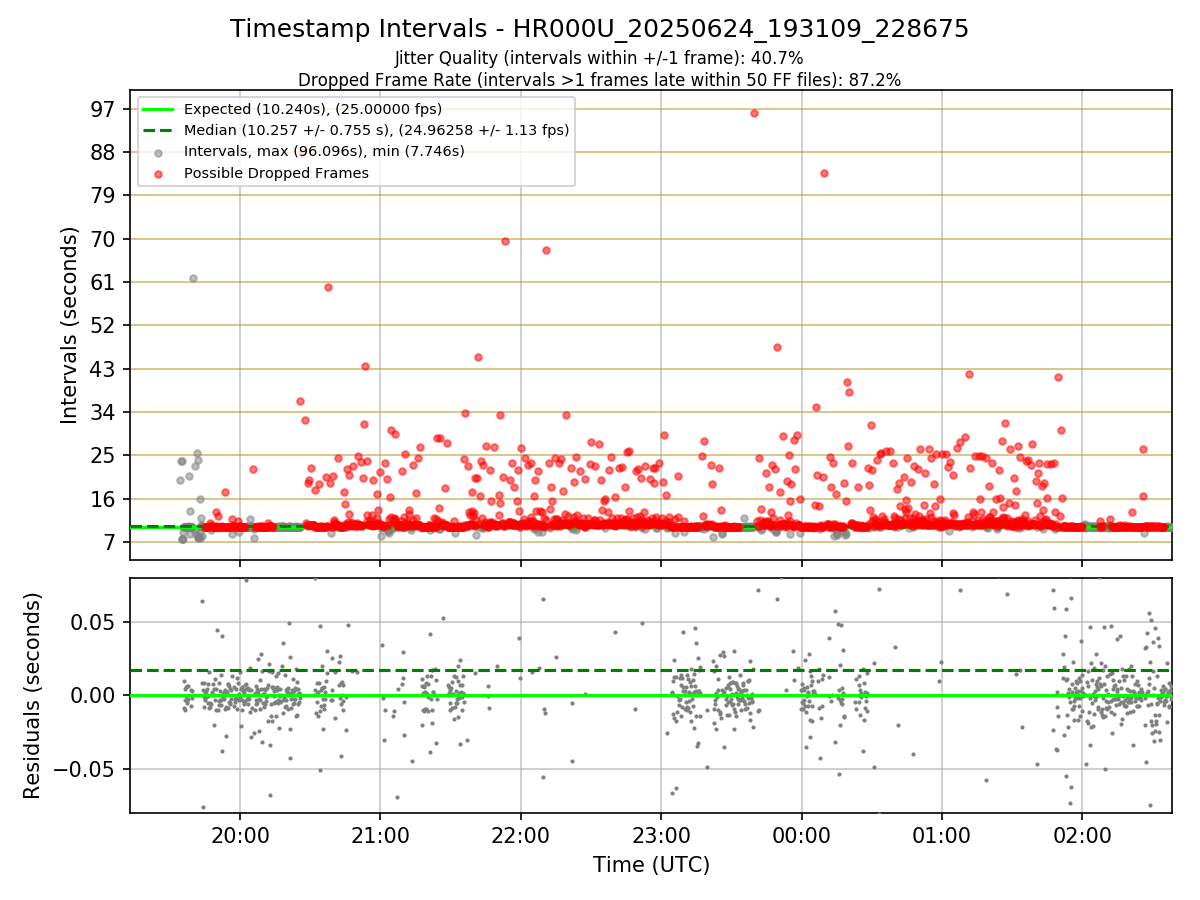Screen dimensions: 1200x900
Task: Click the y-axis tick label '43'
Action: tap(104, 369)
